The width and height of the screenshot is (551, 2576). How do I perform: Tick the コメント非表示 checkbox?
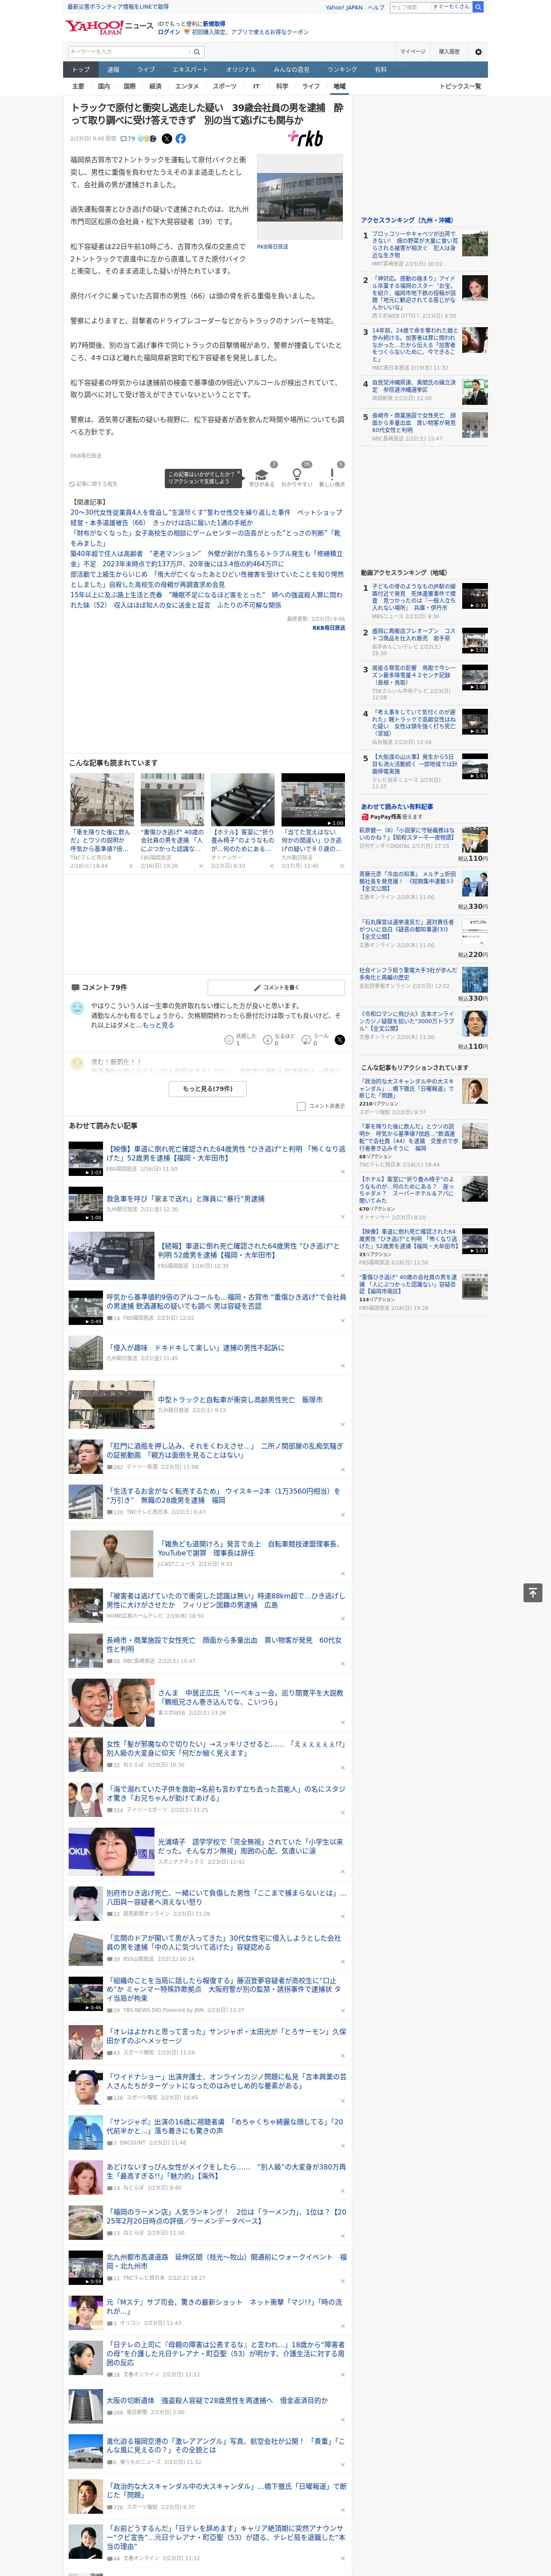click(x=301, y=1106)
